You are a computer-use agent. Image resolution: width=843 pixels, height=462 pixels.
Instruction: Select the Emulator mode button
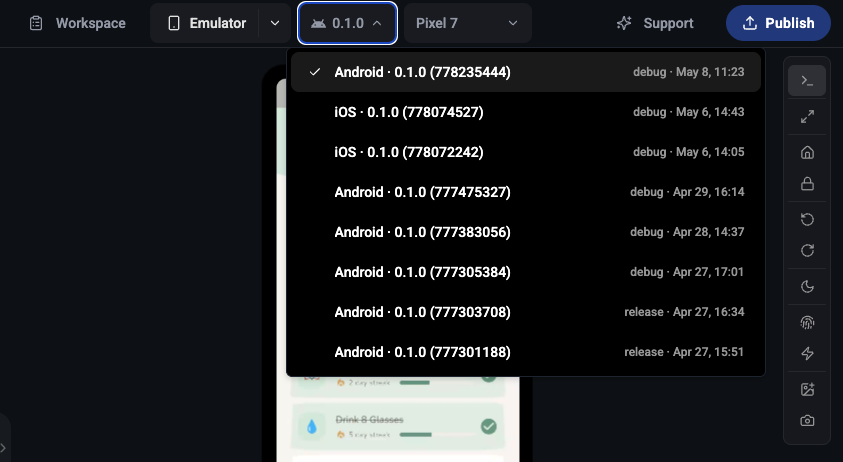pyautogui.click(x=206, y=23)
